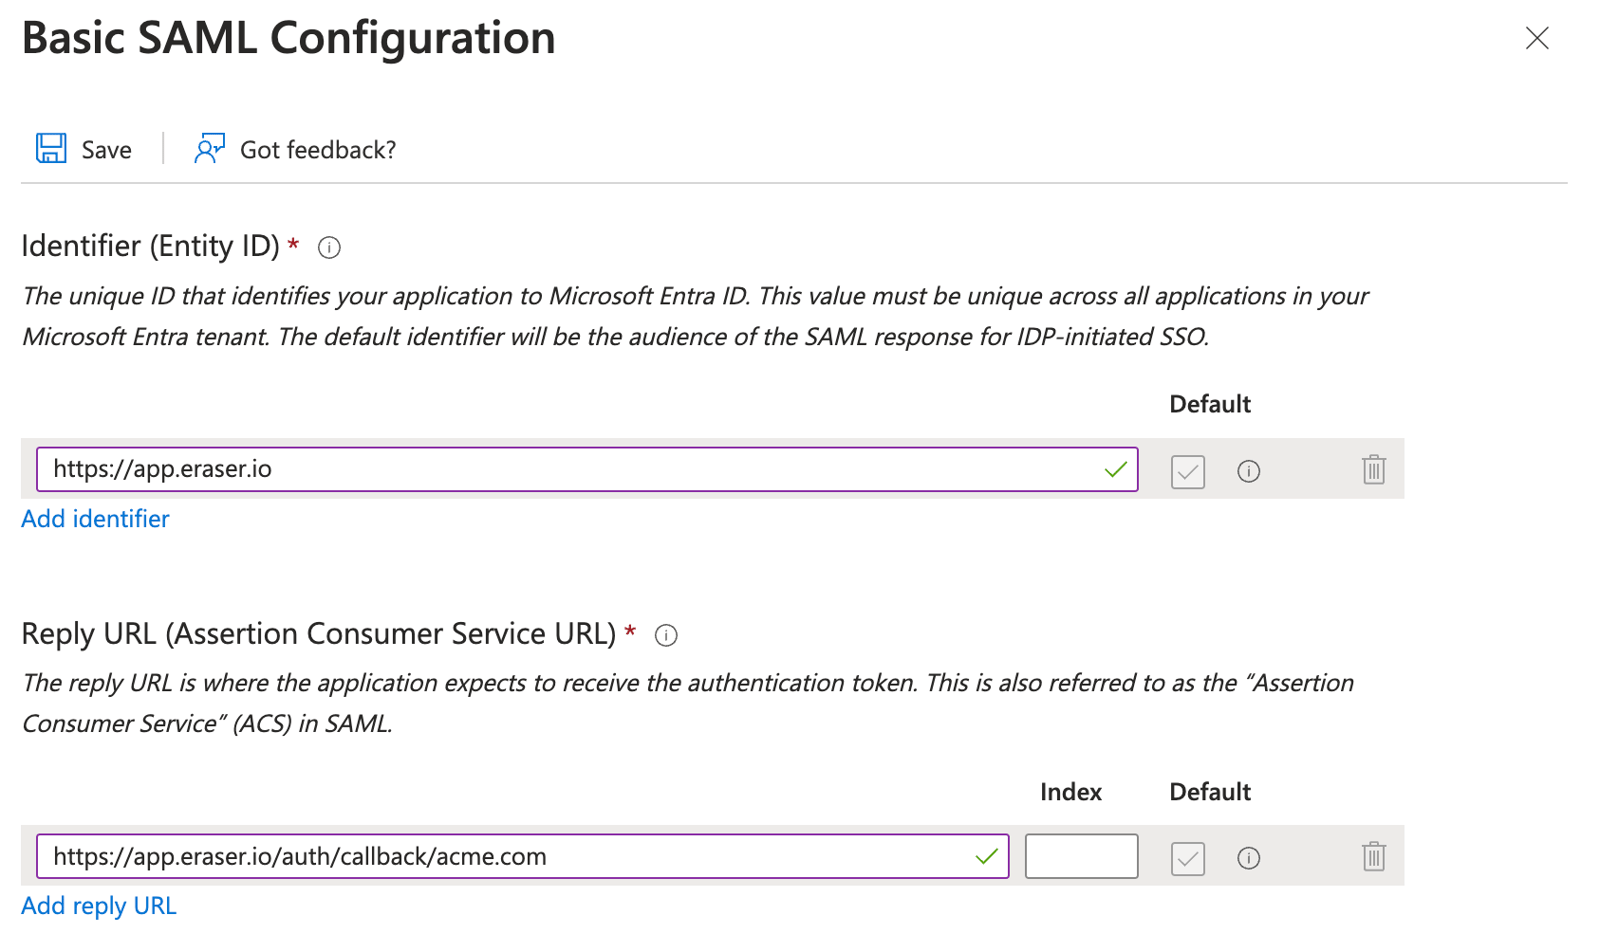Focus the reply URL field with acme.com callback

pos(522,856)
